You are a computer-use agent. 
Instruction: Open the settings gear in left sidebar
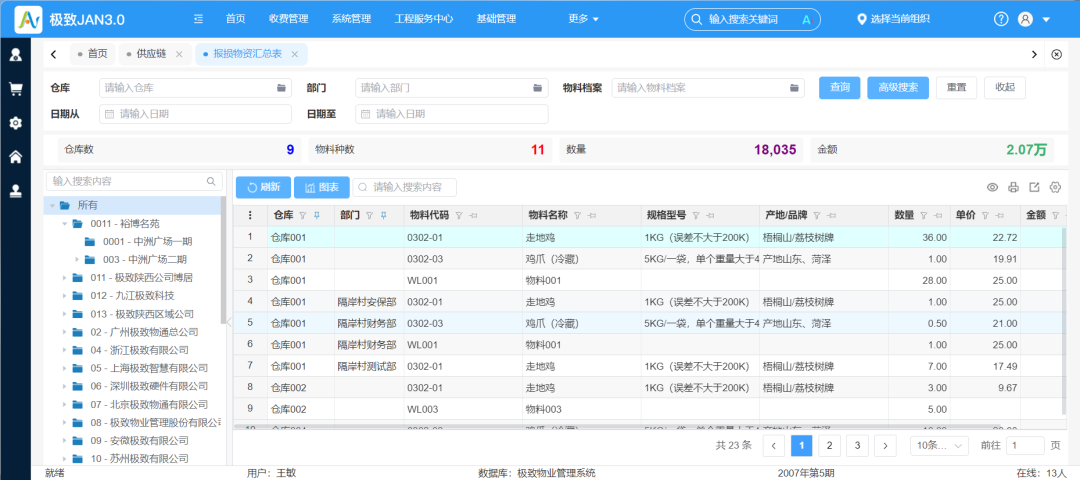click(x=15, y=123)
